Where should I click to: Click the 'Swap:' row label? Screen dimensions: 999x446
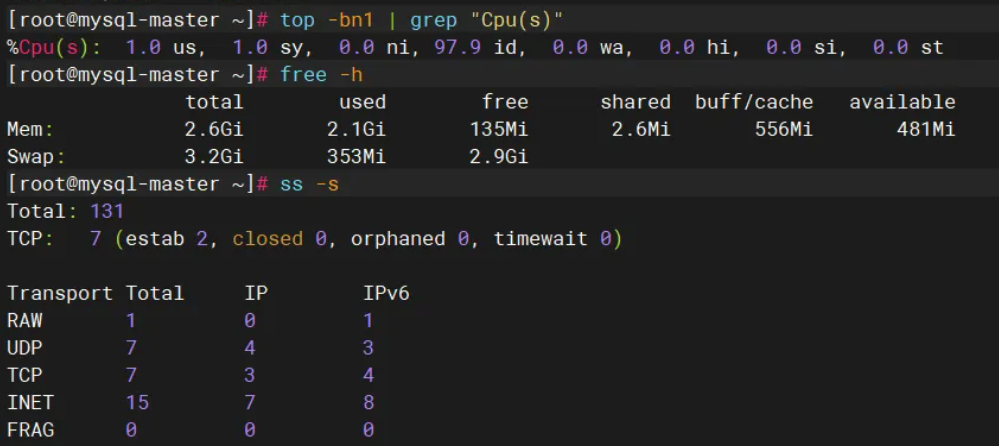[x=36, y=157]
